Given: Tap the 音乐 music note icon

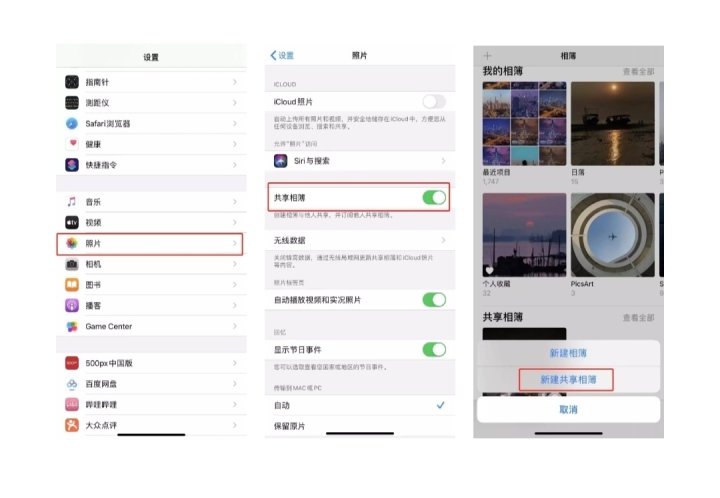Looking at the screenshot, I should pyautogui.click(x=72, y=201).
